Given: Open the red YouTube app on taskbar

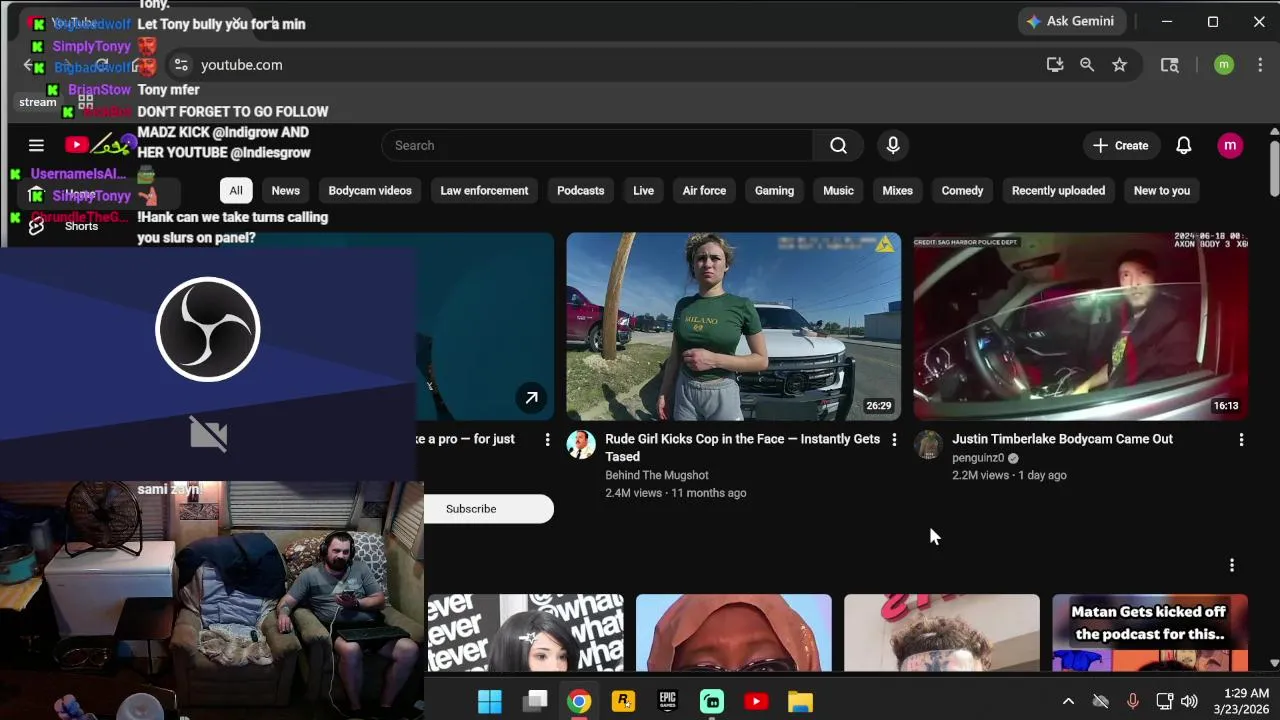Looking at the screenshot, I should (756, 702).
